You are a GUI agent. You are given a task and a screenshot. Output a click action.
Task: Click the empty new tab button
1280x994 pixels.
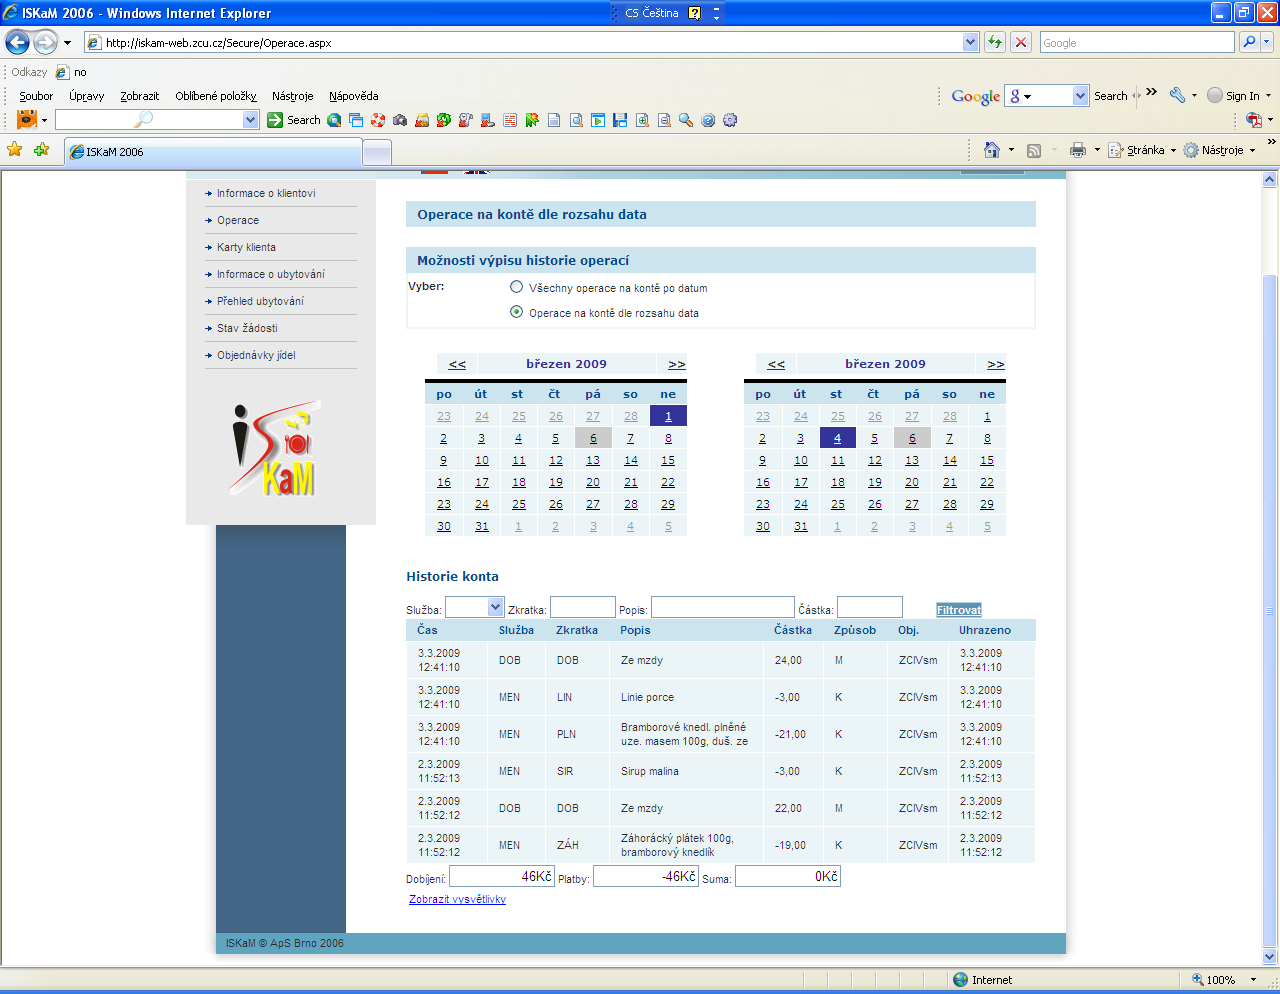coord(377,152)
